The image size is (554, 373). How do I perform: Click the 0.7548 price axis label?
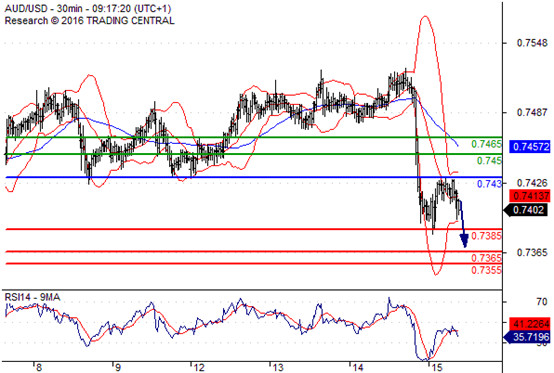[x=532, y=43]
